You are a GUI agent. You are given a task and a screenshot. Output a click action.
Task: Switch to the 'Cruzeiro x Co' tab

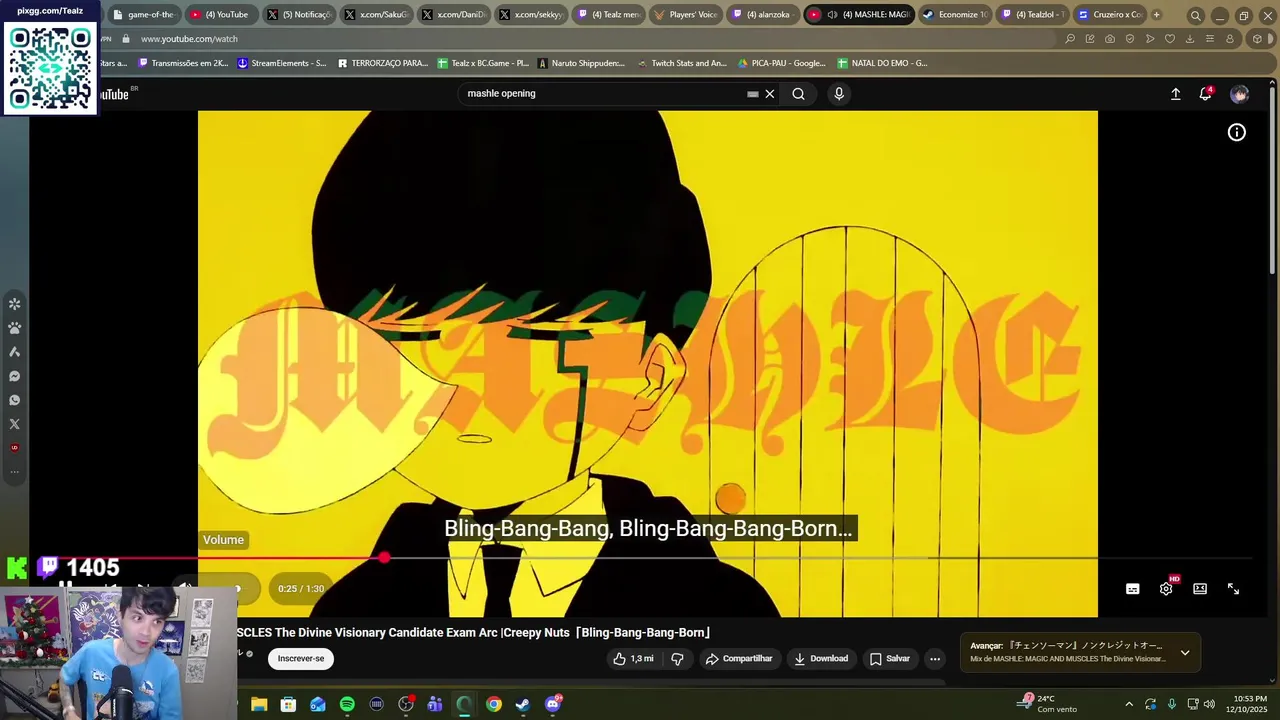point(1110,15)
